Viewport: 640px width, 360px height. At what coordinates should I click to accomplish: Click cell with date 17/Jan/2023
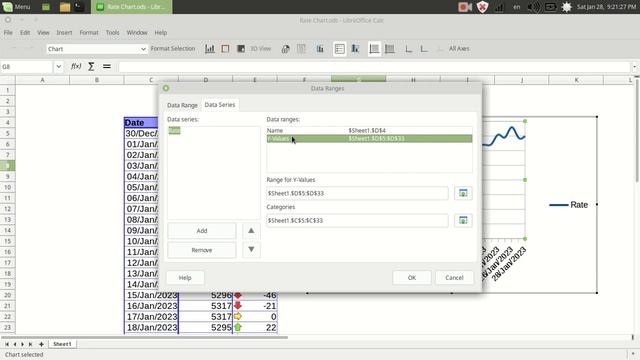(151, 316)
